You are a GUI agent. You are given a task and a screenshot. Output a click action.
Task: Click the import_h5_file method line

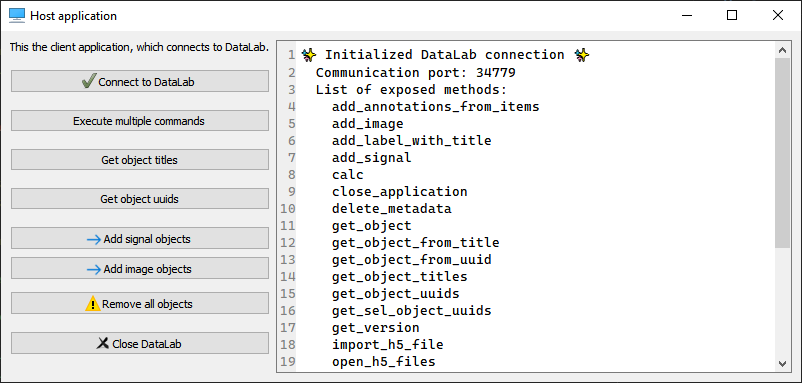click(387, 345)
